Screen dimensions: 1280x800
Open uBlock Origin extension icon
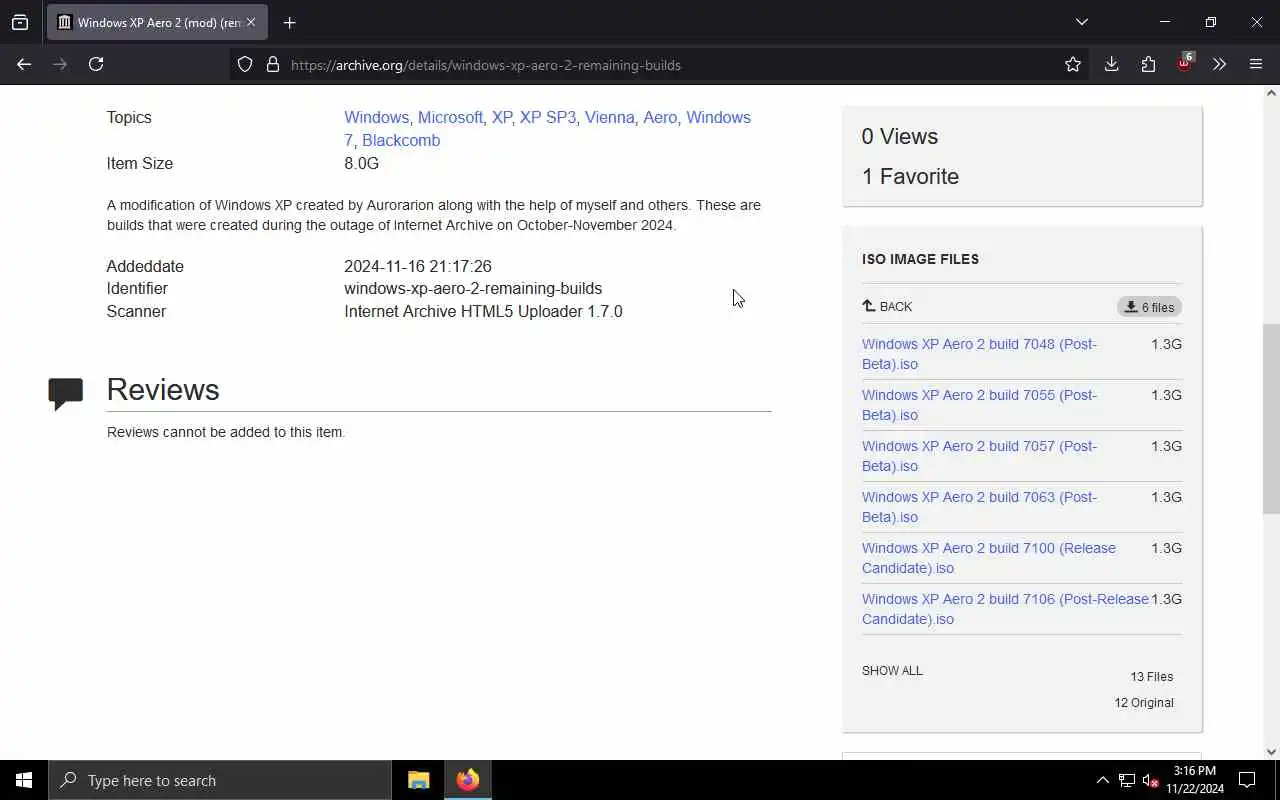(x=1185, y=63)
